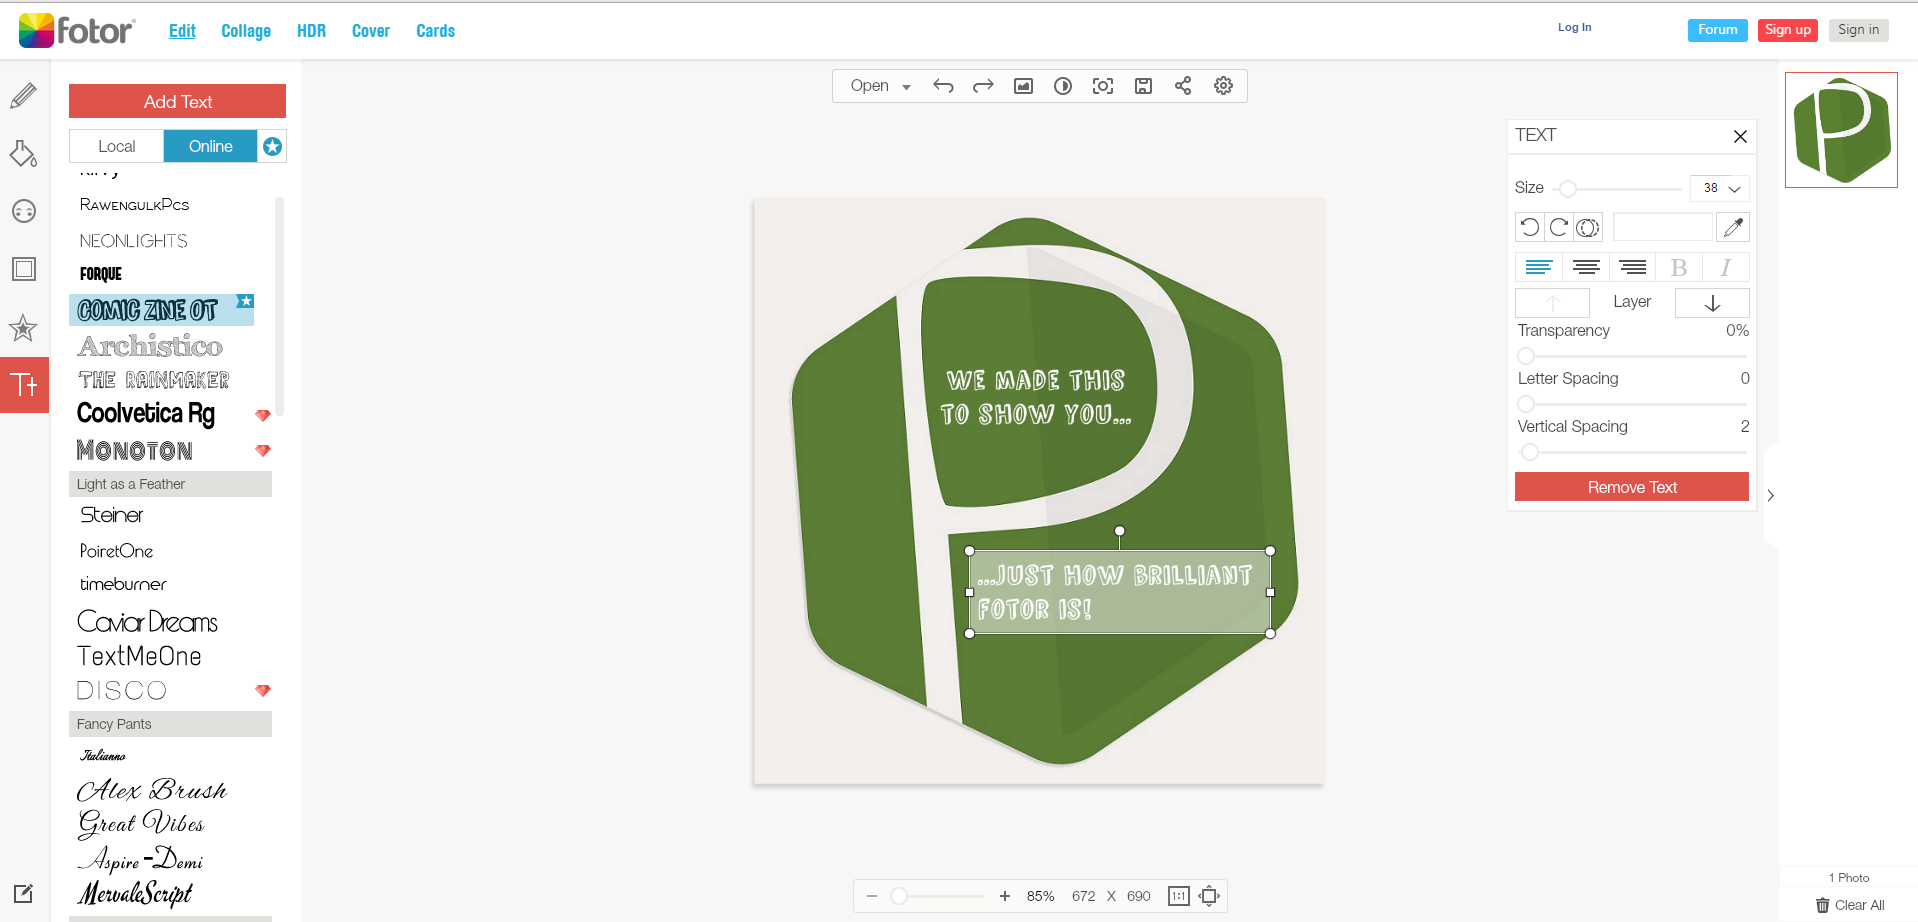The width and height of the screenshot is (1918, 922).
Task: Open the frames tool in sidebar
Action: tap(24, 269)
